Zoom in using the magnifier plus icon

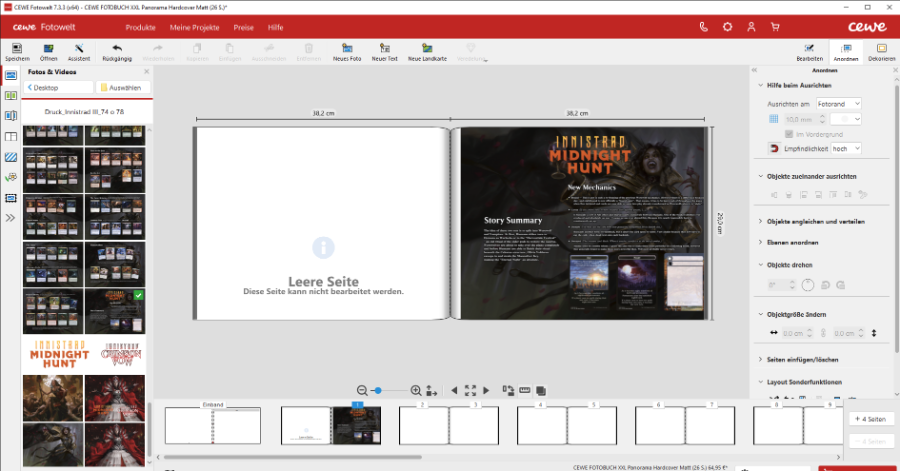(416, 390)
